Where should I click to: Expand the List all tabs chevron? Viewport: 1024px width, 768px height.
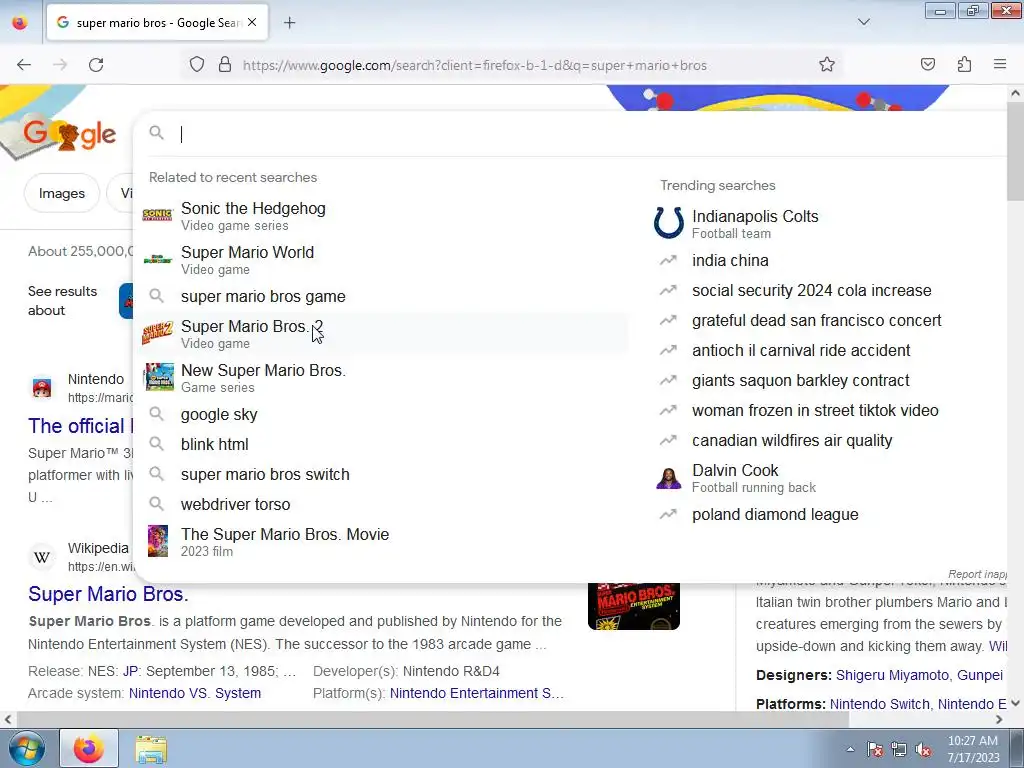[x=863, y=23]
